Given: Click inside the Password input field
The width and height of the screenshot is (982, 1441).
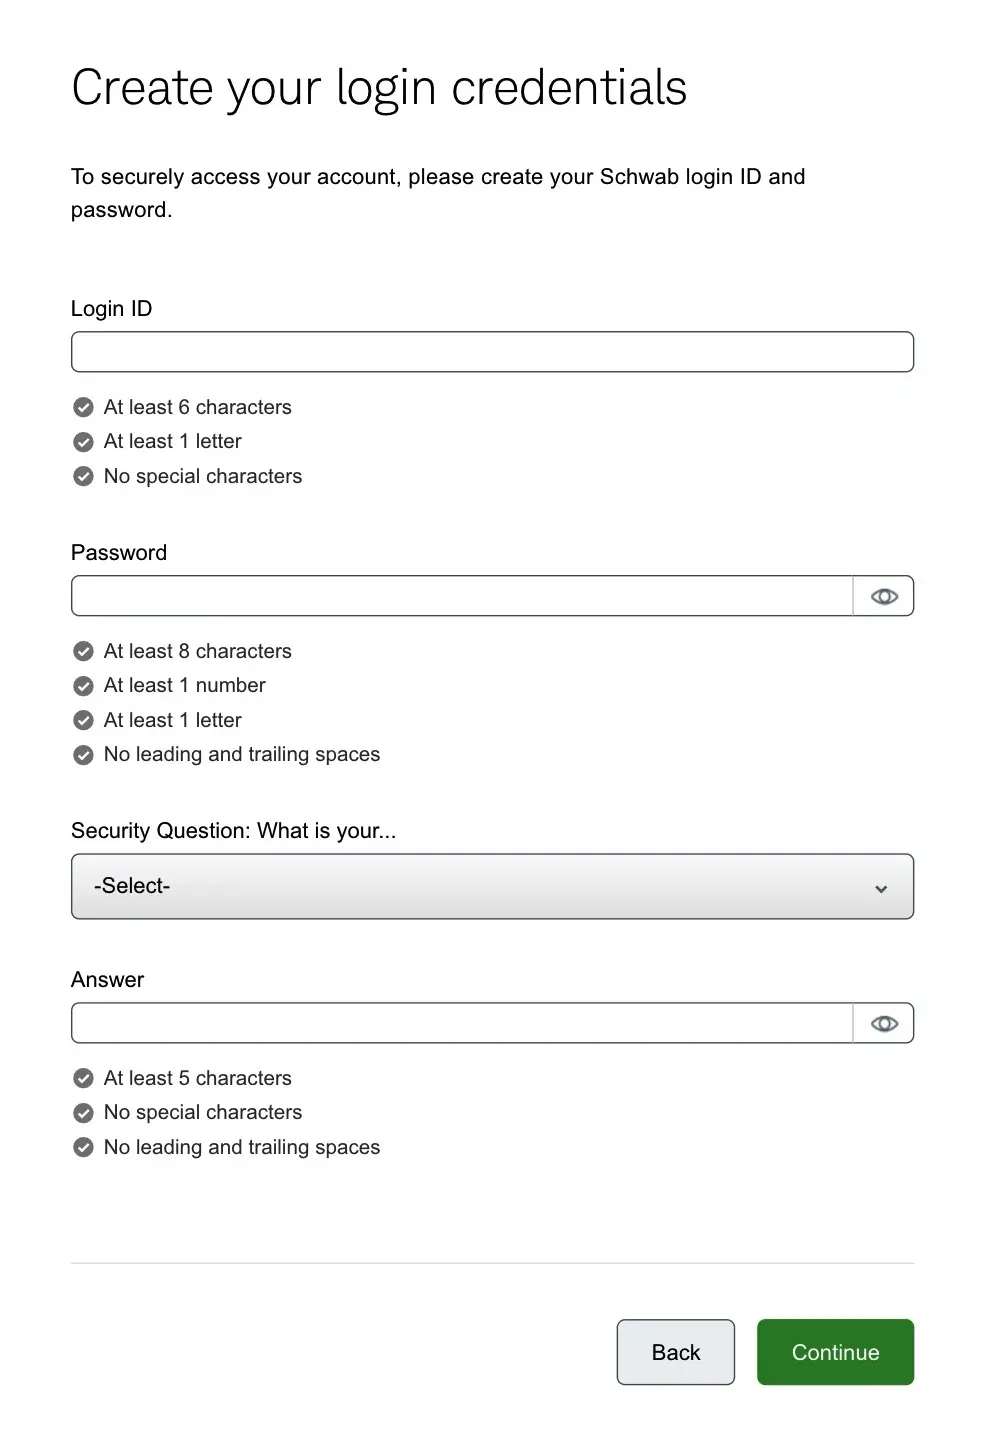Looking at the screenshot, I should pos(461,596).
